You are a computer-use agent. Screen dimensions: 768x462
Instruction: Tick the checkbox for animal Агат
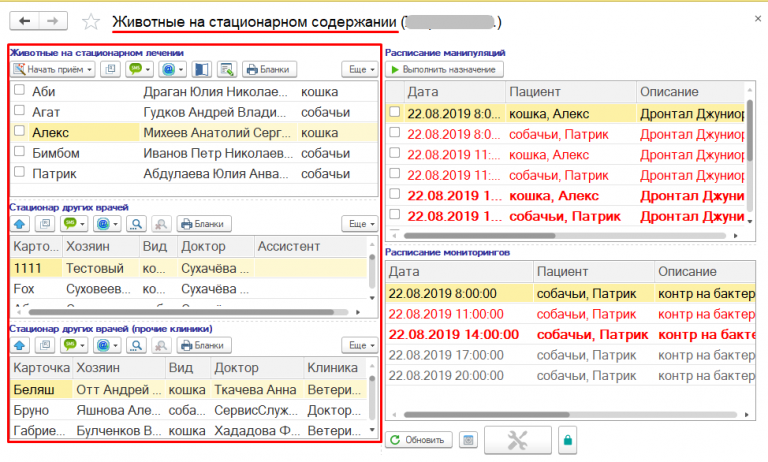[19, 110]
